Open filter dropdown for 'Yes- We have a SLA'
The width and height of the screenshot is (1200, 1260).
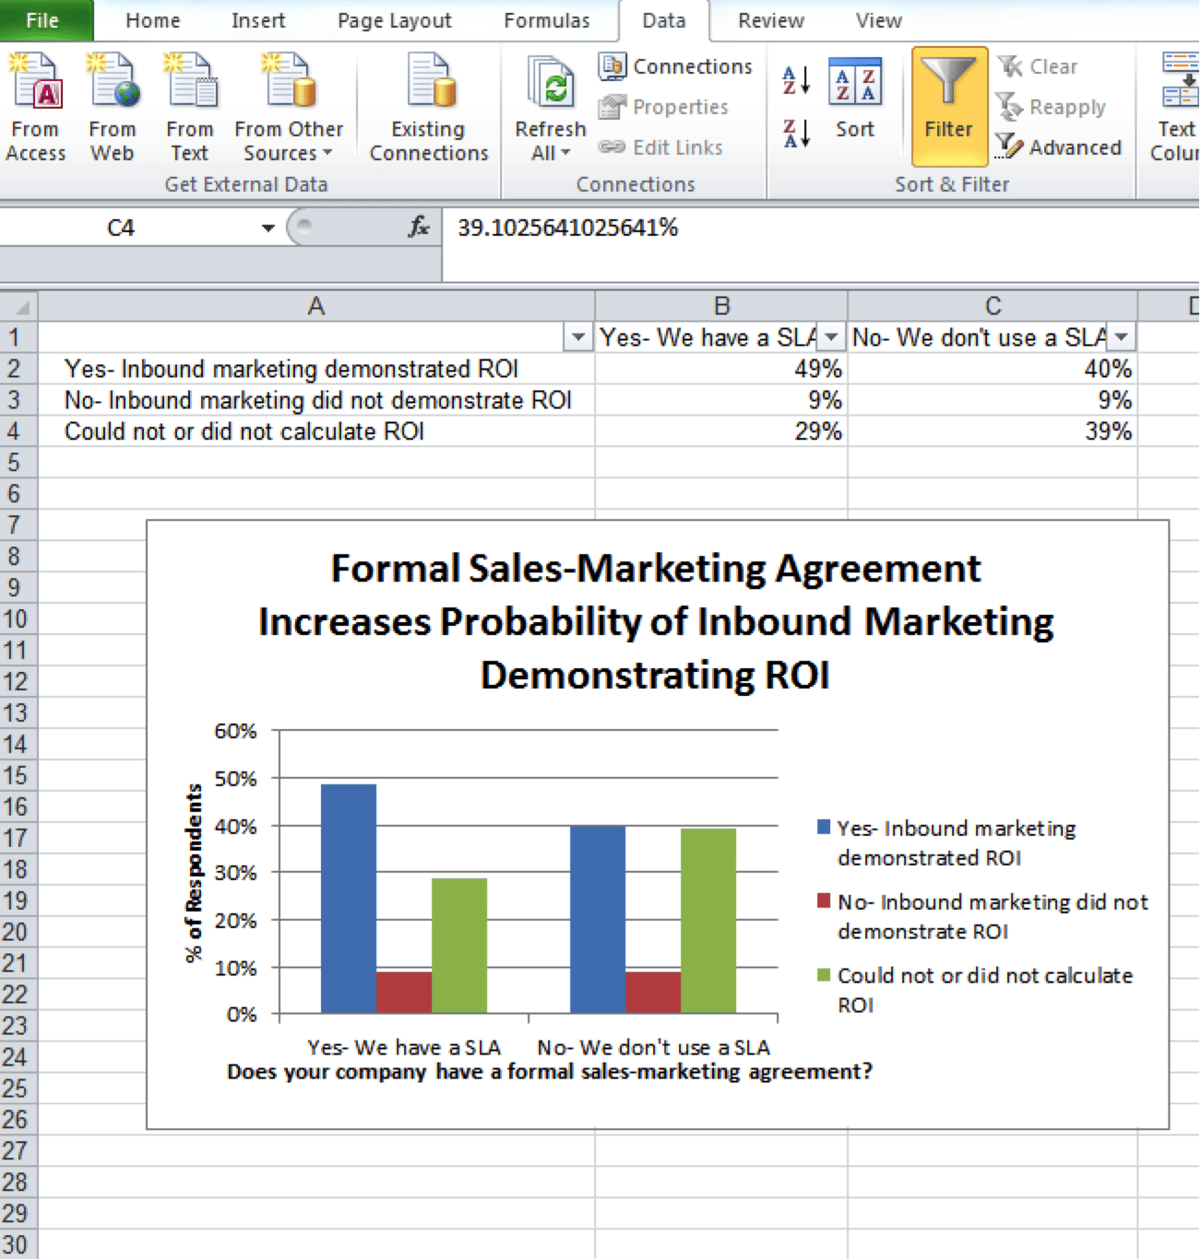point(831,337)
